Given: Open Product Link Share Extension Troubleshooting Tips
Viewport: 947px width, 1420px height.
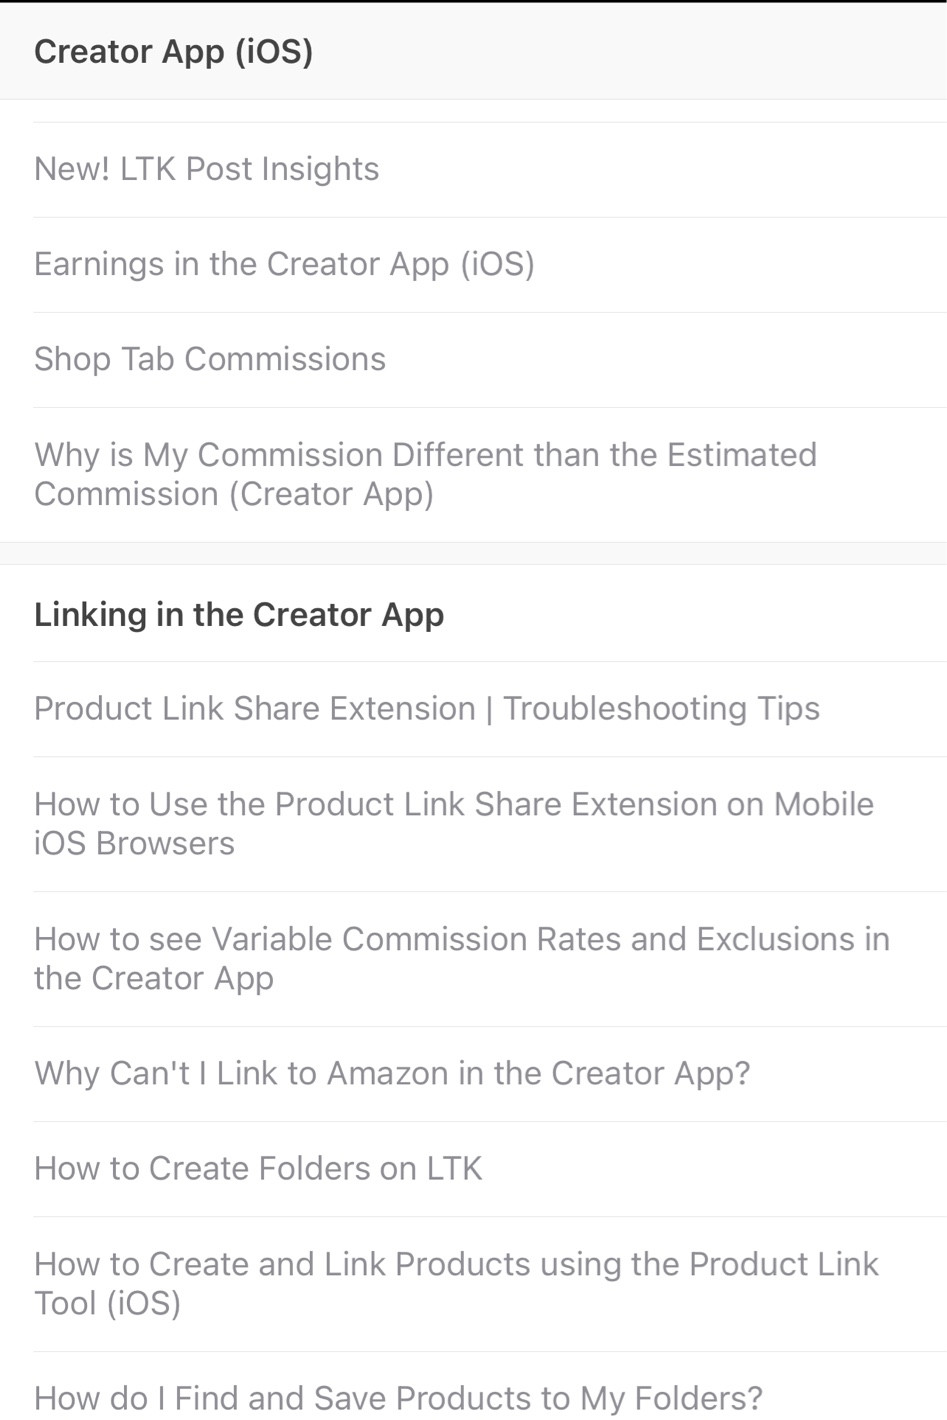Looking at the screenshot, I should pos(427,708).
